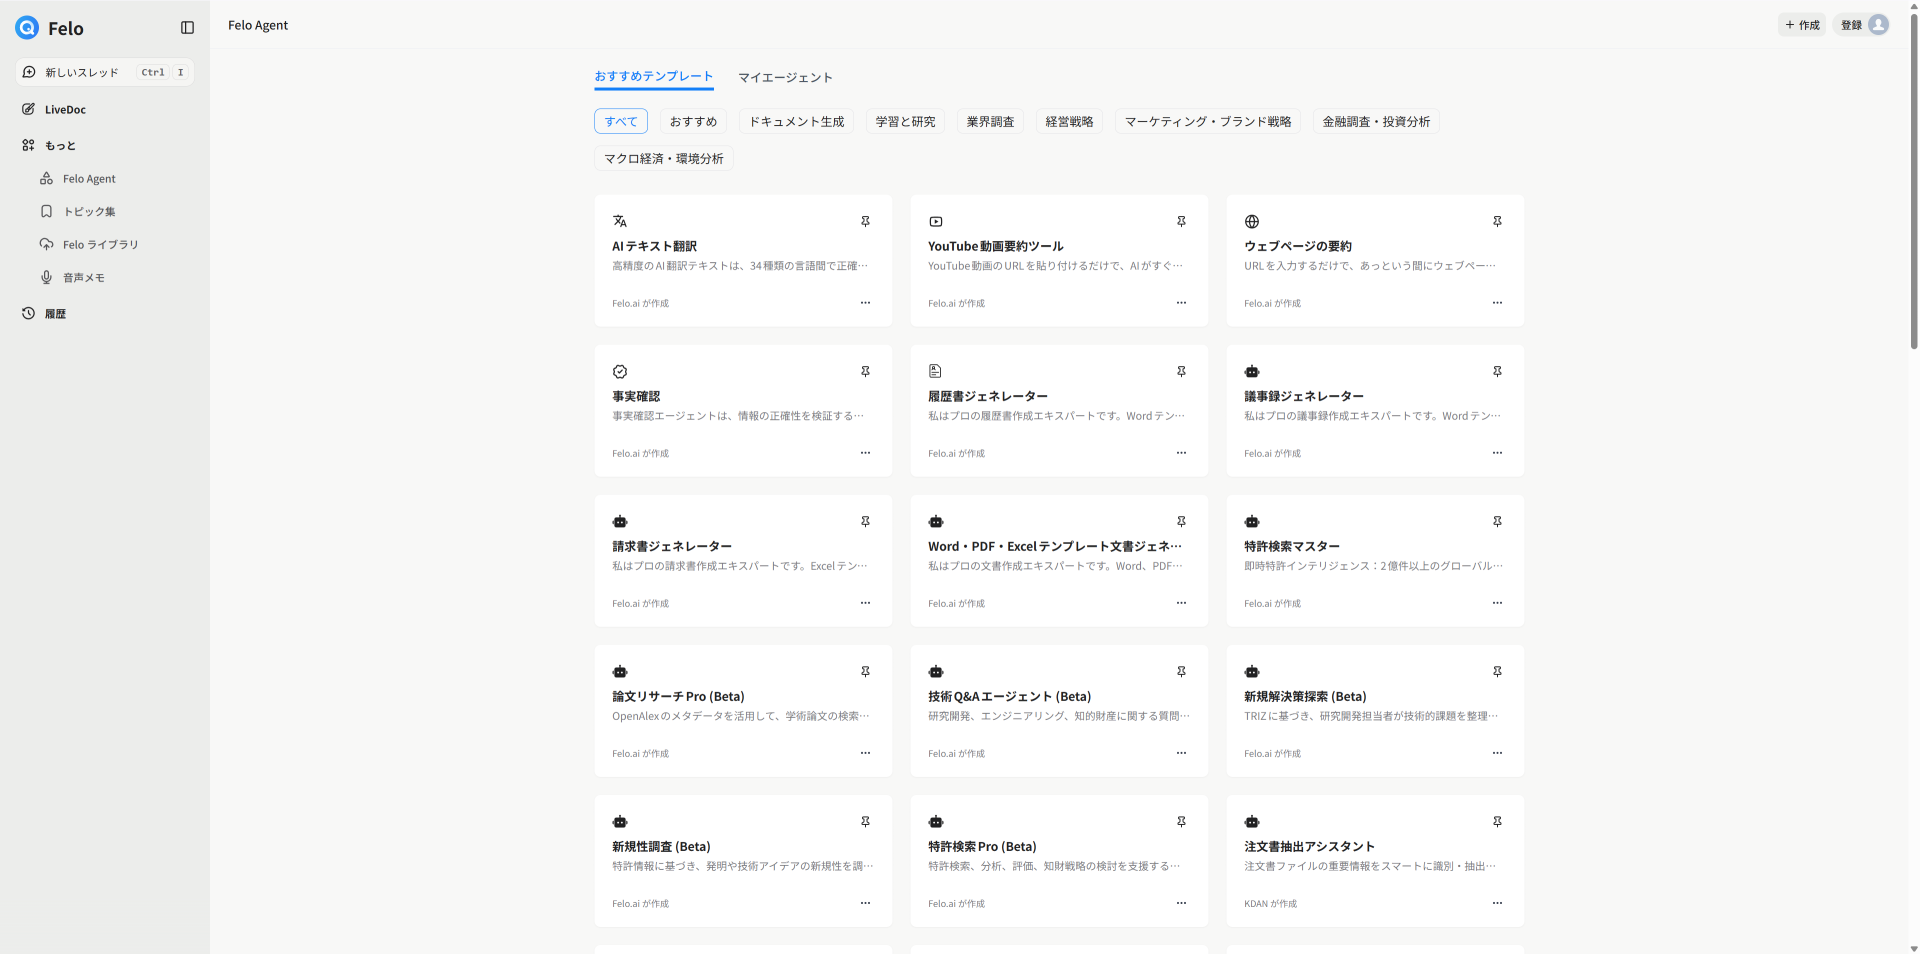Pin the 注文書抽出アシスタント card
Viewport: 1920px width, 954px height.
tap(1497, 822)
